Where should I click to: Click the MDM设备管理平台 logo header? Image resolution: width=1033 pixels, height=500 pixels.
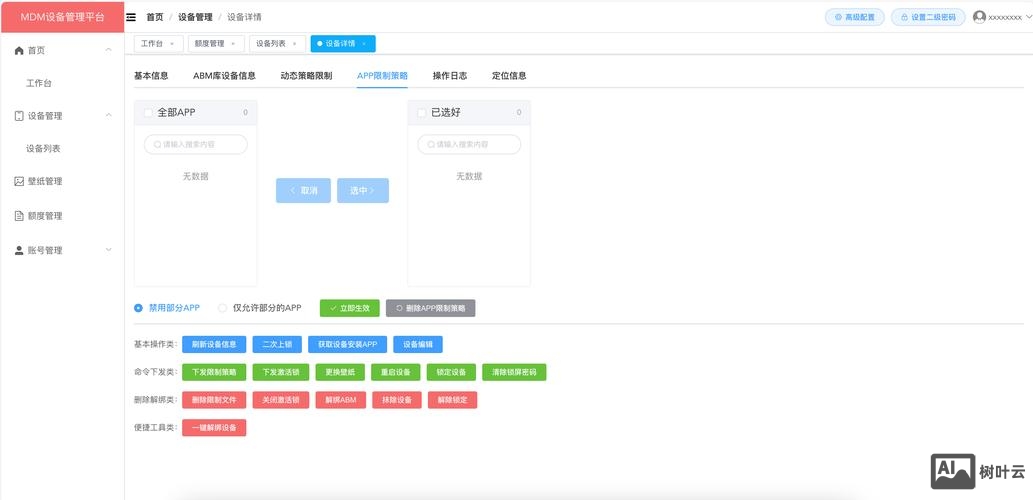pos(63,17)
